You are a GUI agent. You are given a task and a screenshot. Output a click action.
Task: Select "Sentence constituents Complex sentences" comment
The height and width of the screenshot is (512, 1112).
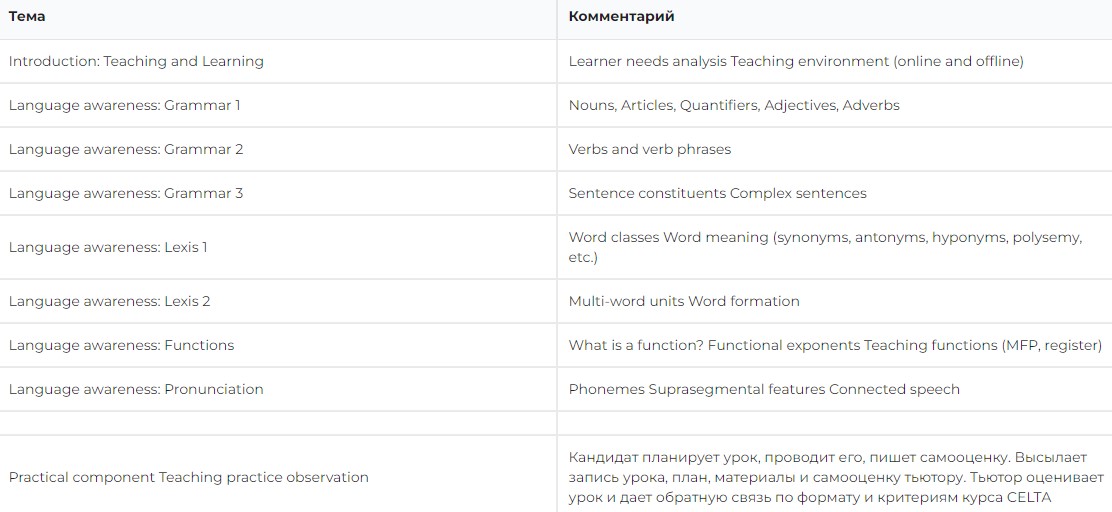[717, 193]
